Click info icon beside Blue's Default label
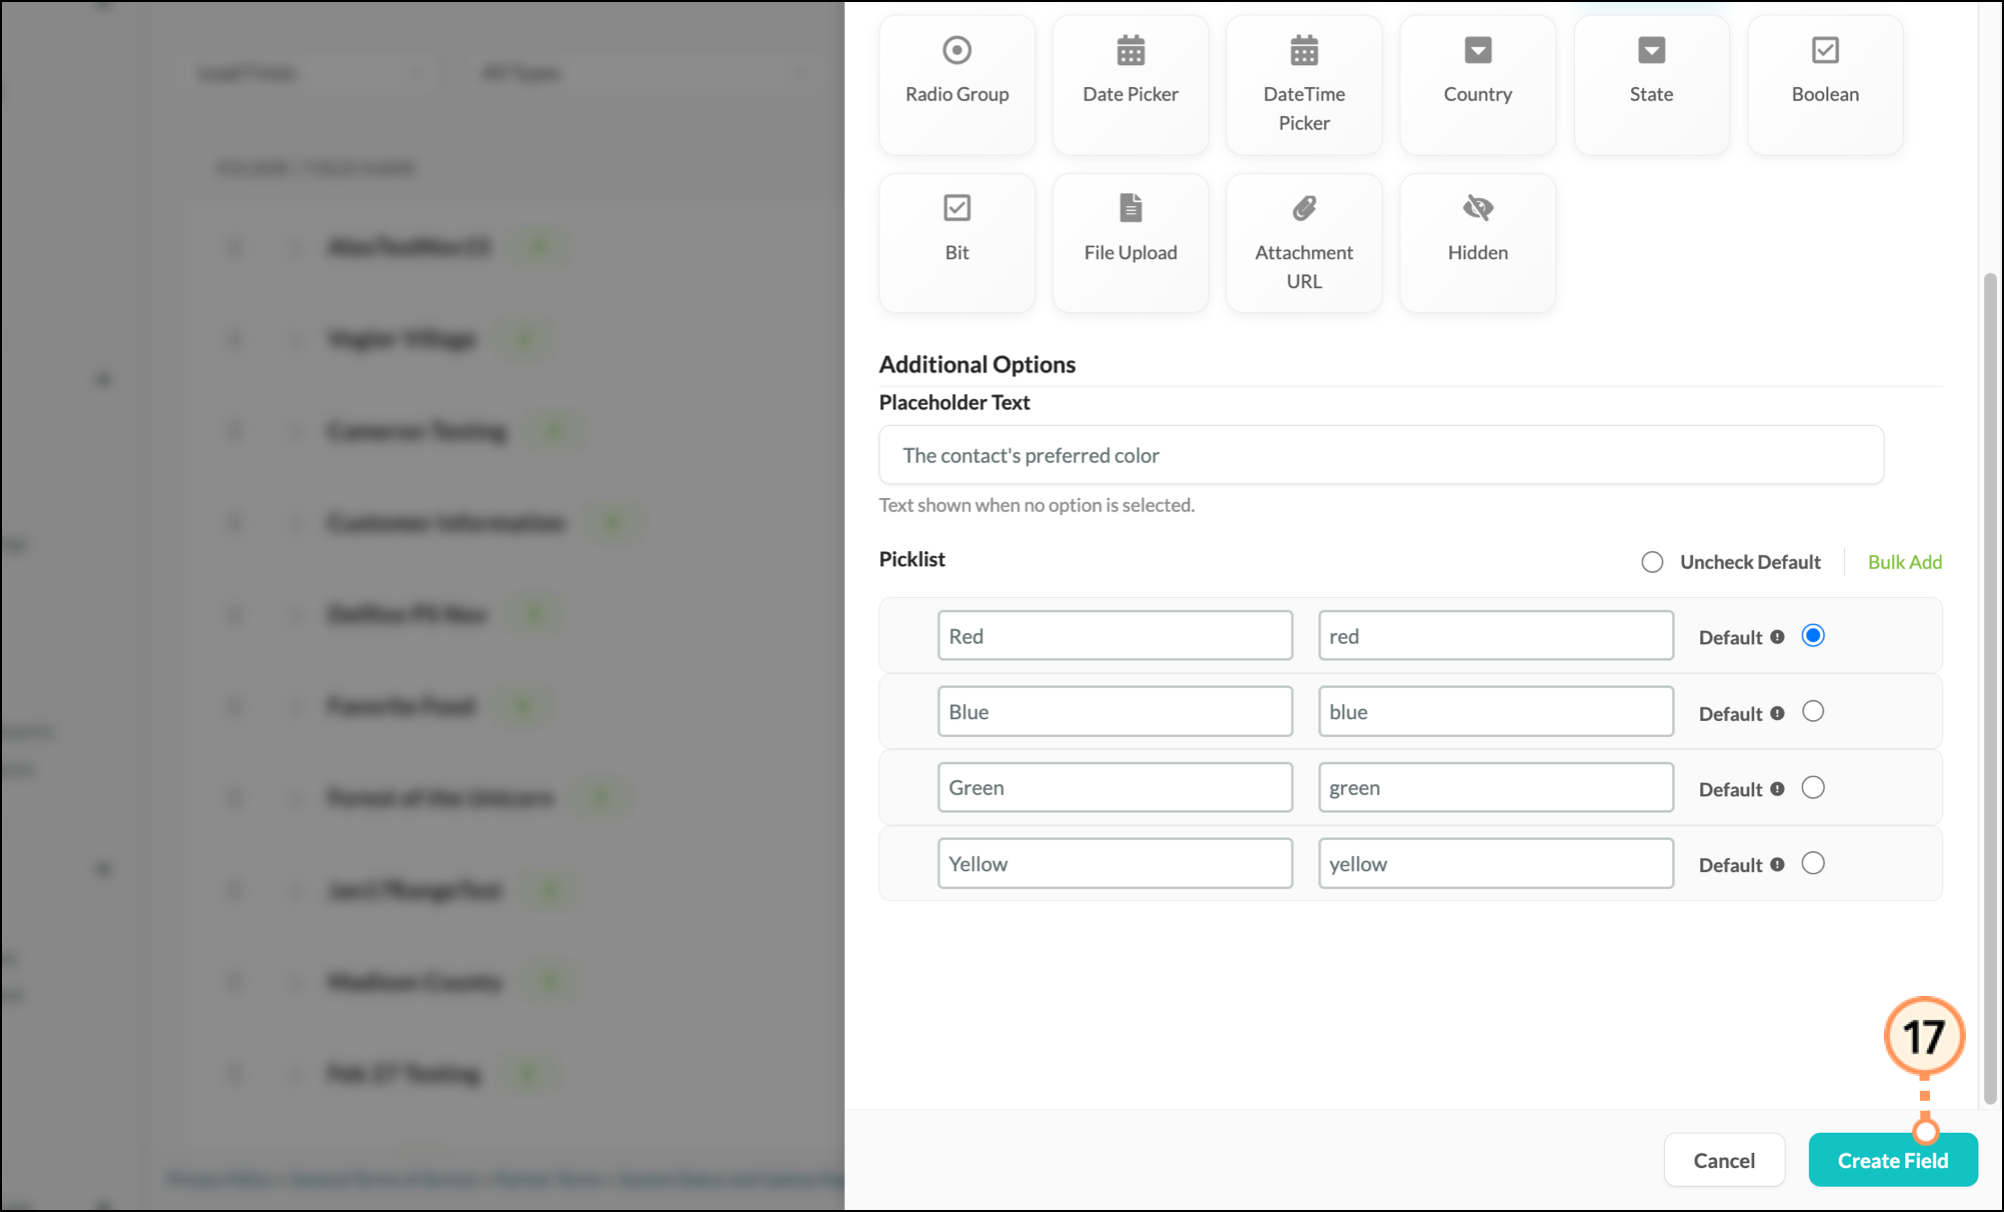Image resolution: width=2004 pixels, height=1212 pixels. click(x=1777, y=713)
